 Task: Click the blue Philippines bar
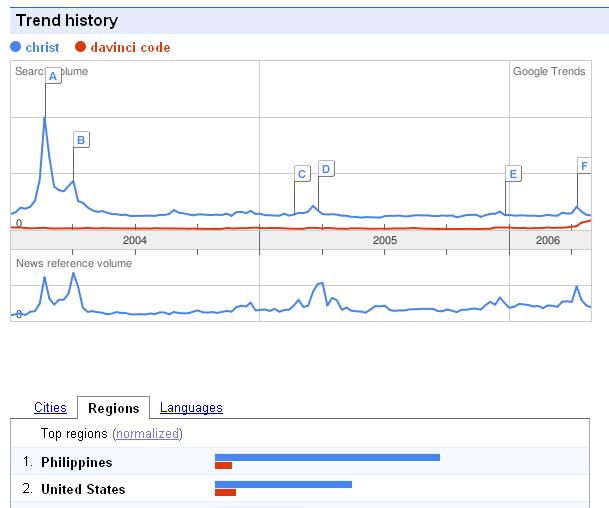coord(327,458)
